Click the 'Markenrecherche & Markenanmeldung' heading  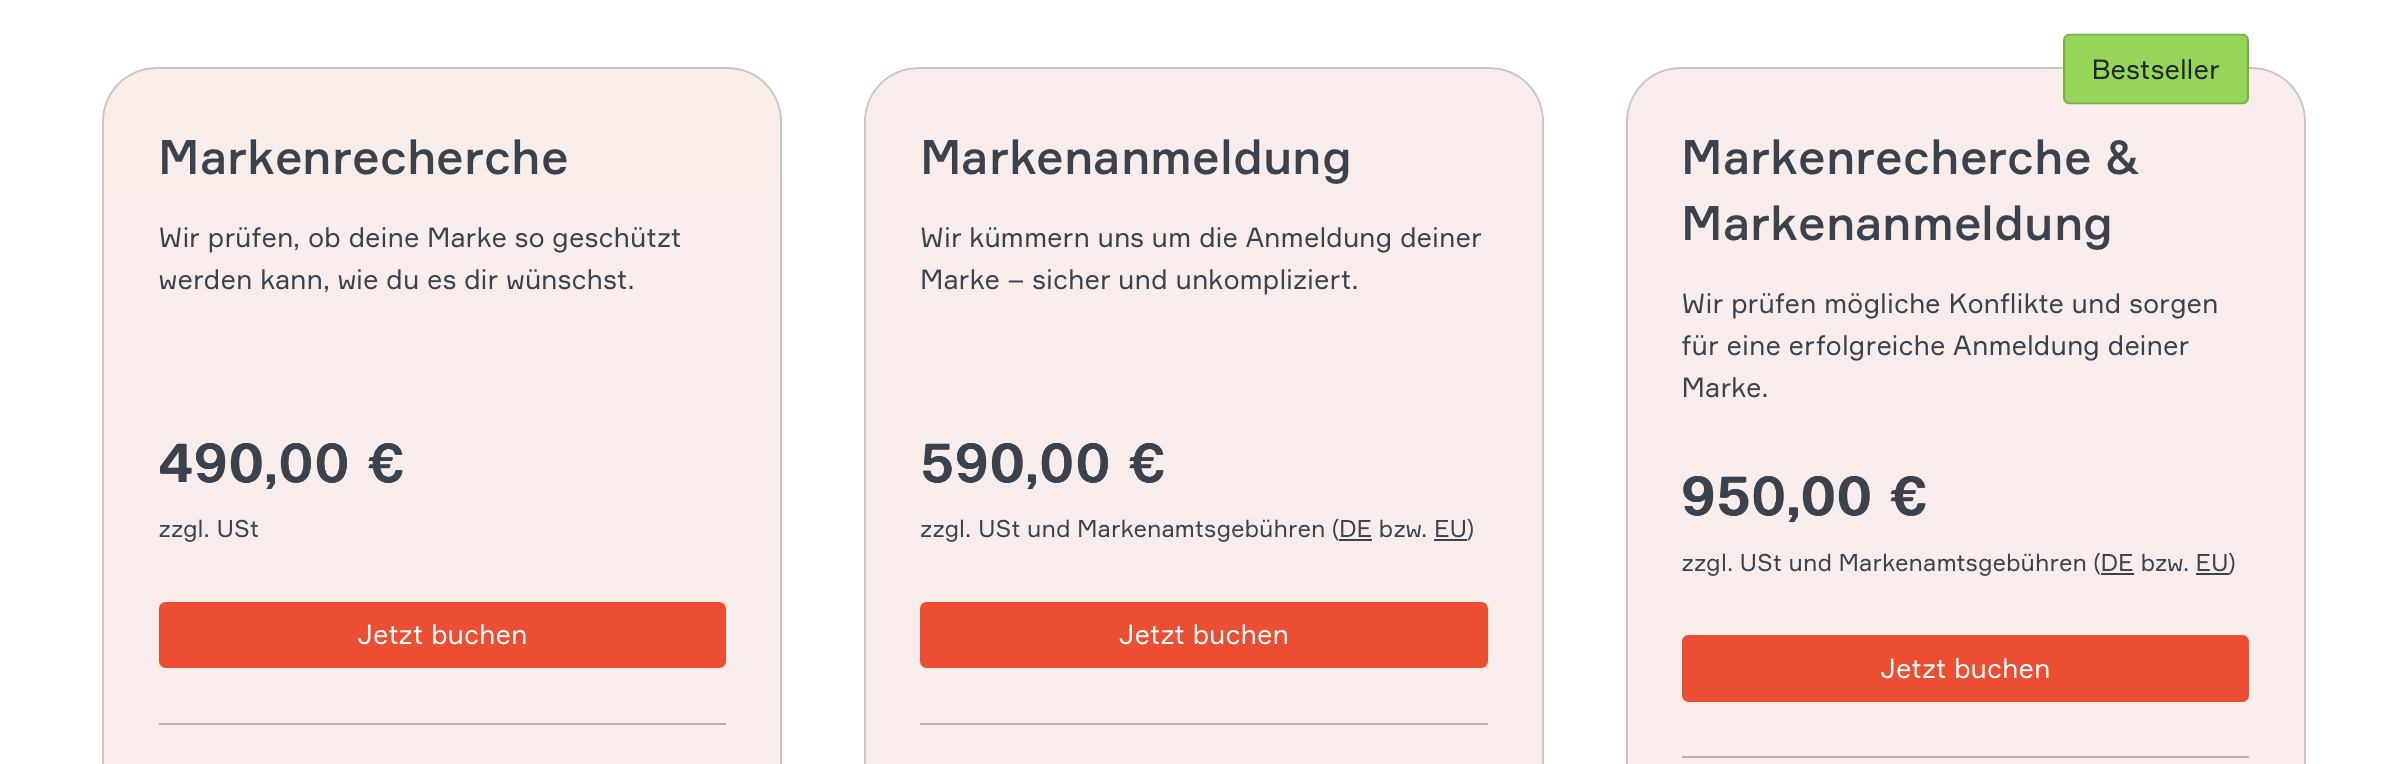pyautogui.click(x=1909, y=190)
